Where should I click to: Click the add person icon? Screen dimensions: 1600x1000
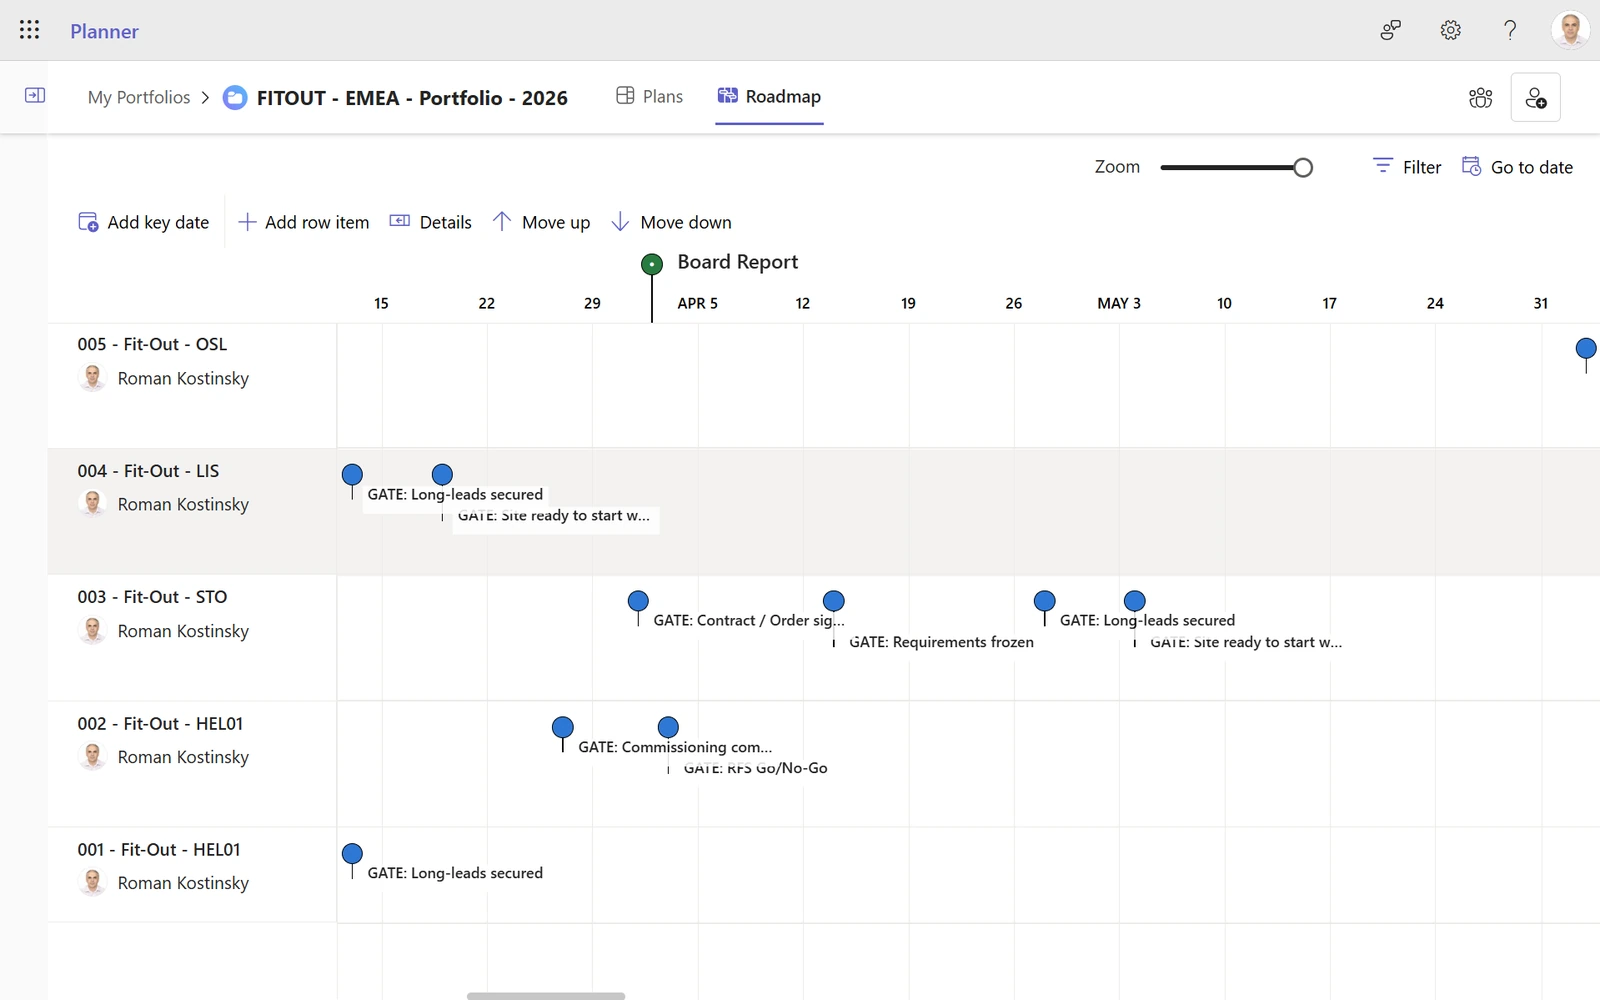point(1536,97)
